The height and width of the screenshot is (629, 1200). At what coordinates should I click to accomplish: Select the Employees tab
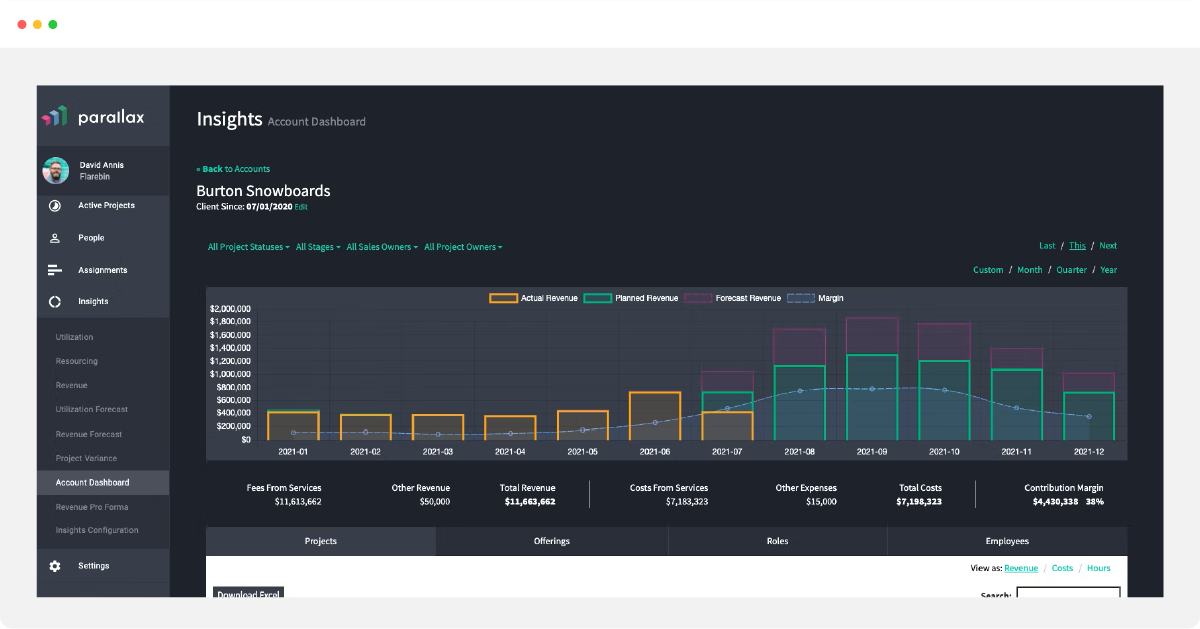1006,540
